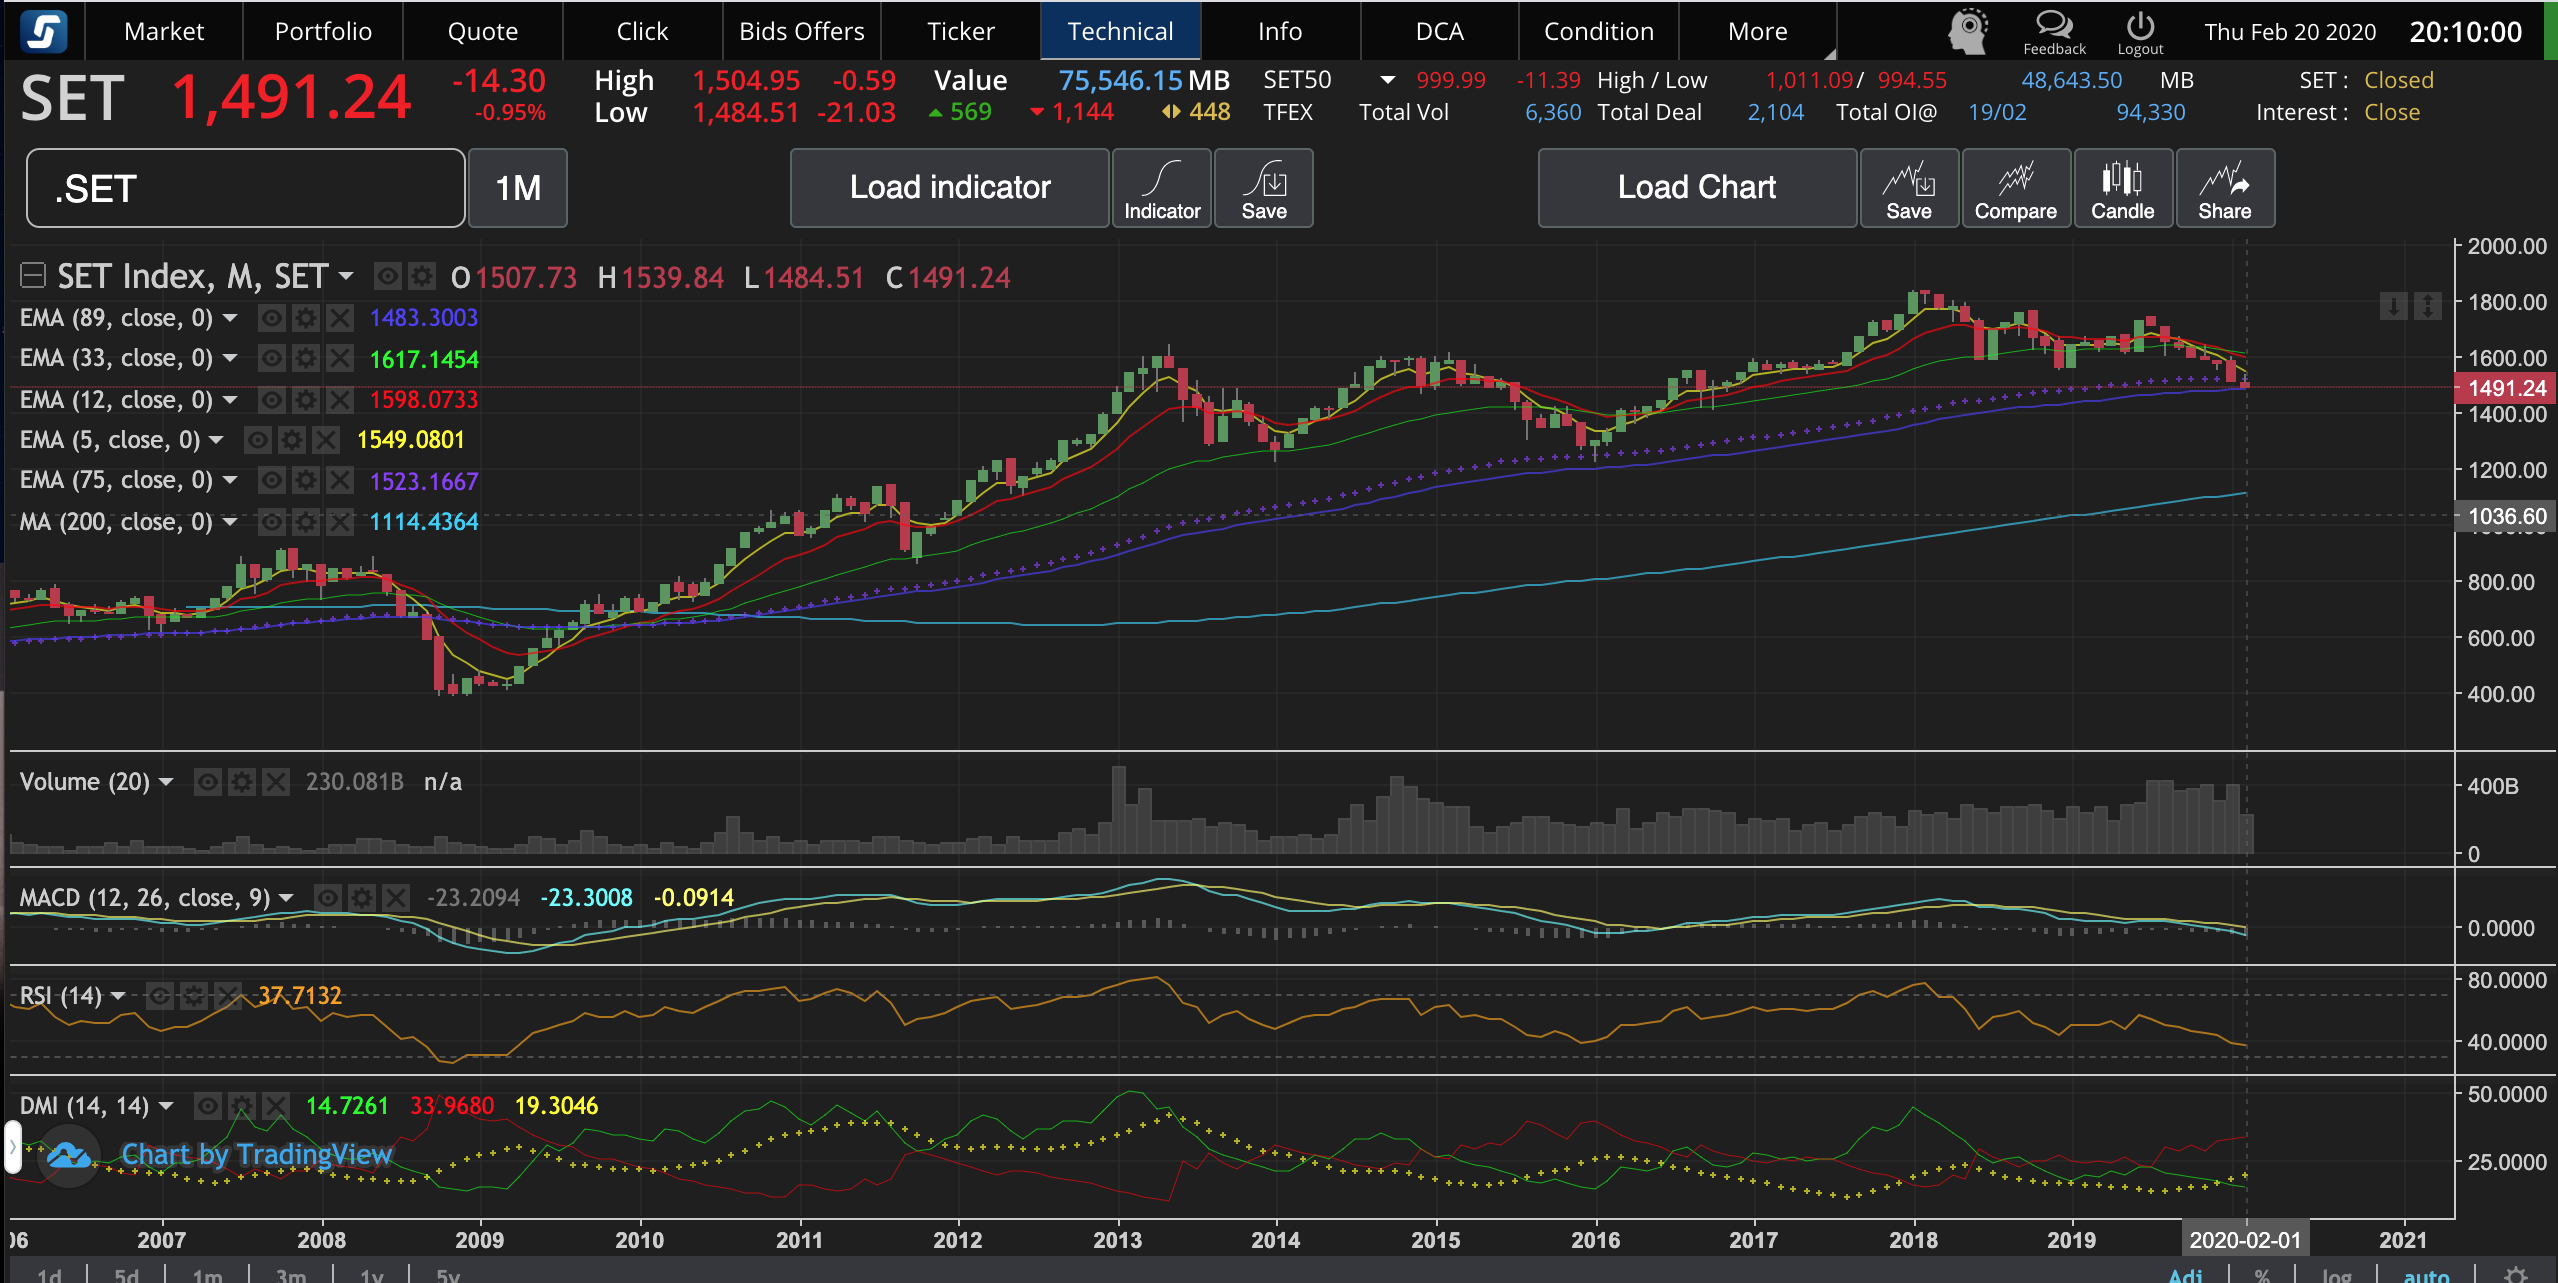Viewport: 2558px width, 1283px height.
Task: Click the .SET symbol input field
Action: (245, 188)
